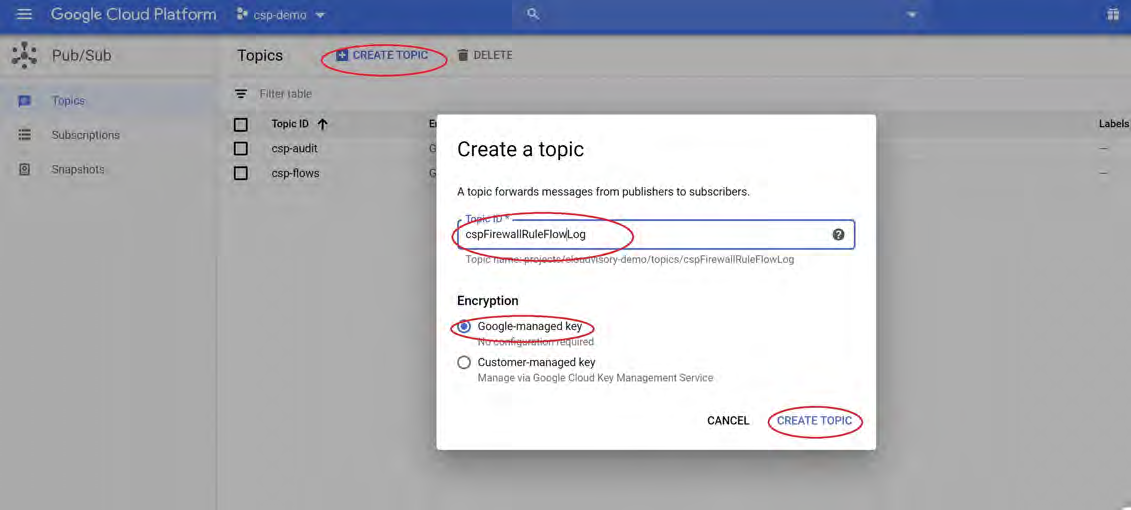1131x510 pixels.
Task: Click the toolbar CREATE TOPIC label
Action: [x=390, y=56]
